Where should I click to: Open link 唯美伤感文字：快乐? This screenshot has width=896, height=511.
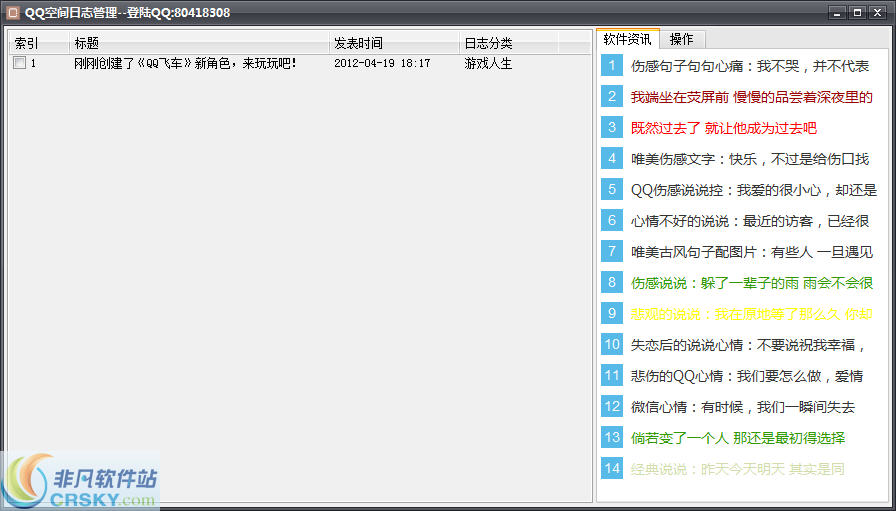click(750, 159)
